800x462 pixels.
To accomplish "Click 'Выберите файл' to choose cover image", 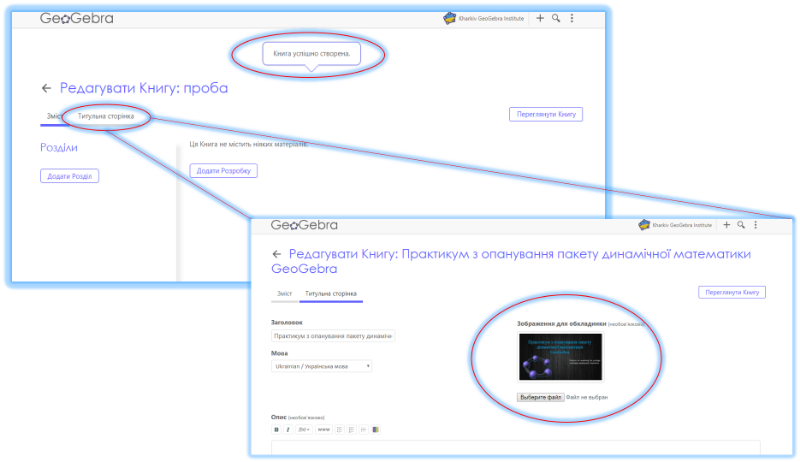I will pos(541,397).
